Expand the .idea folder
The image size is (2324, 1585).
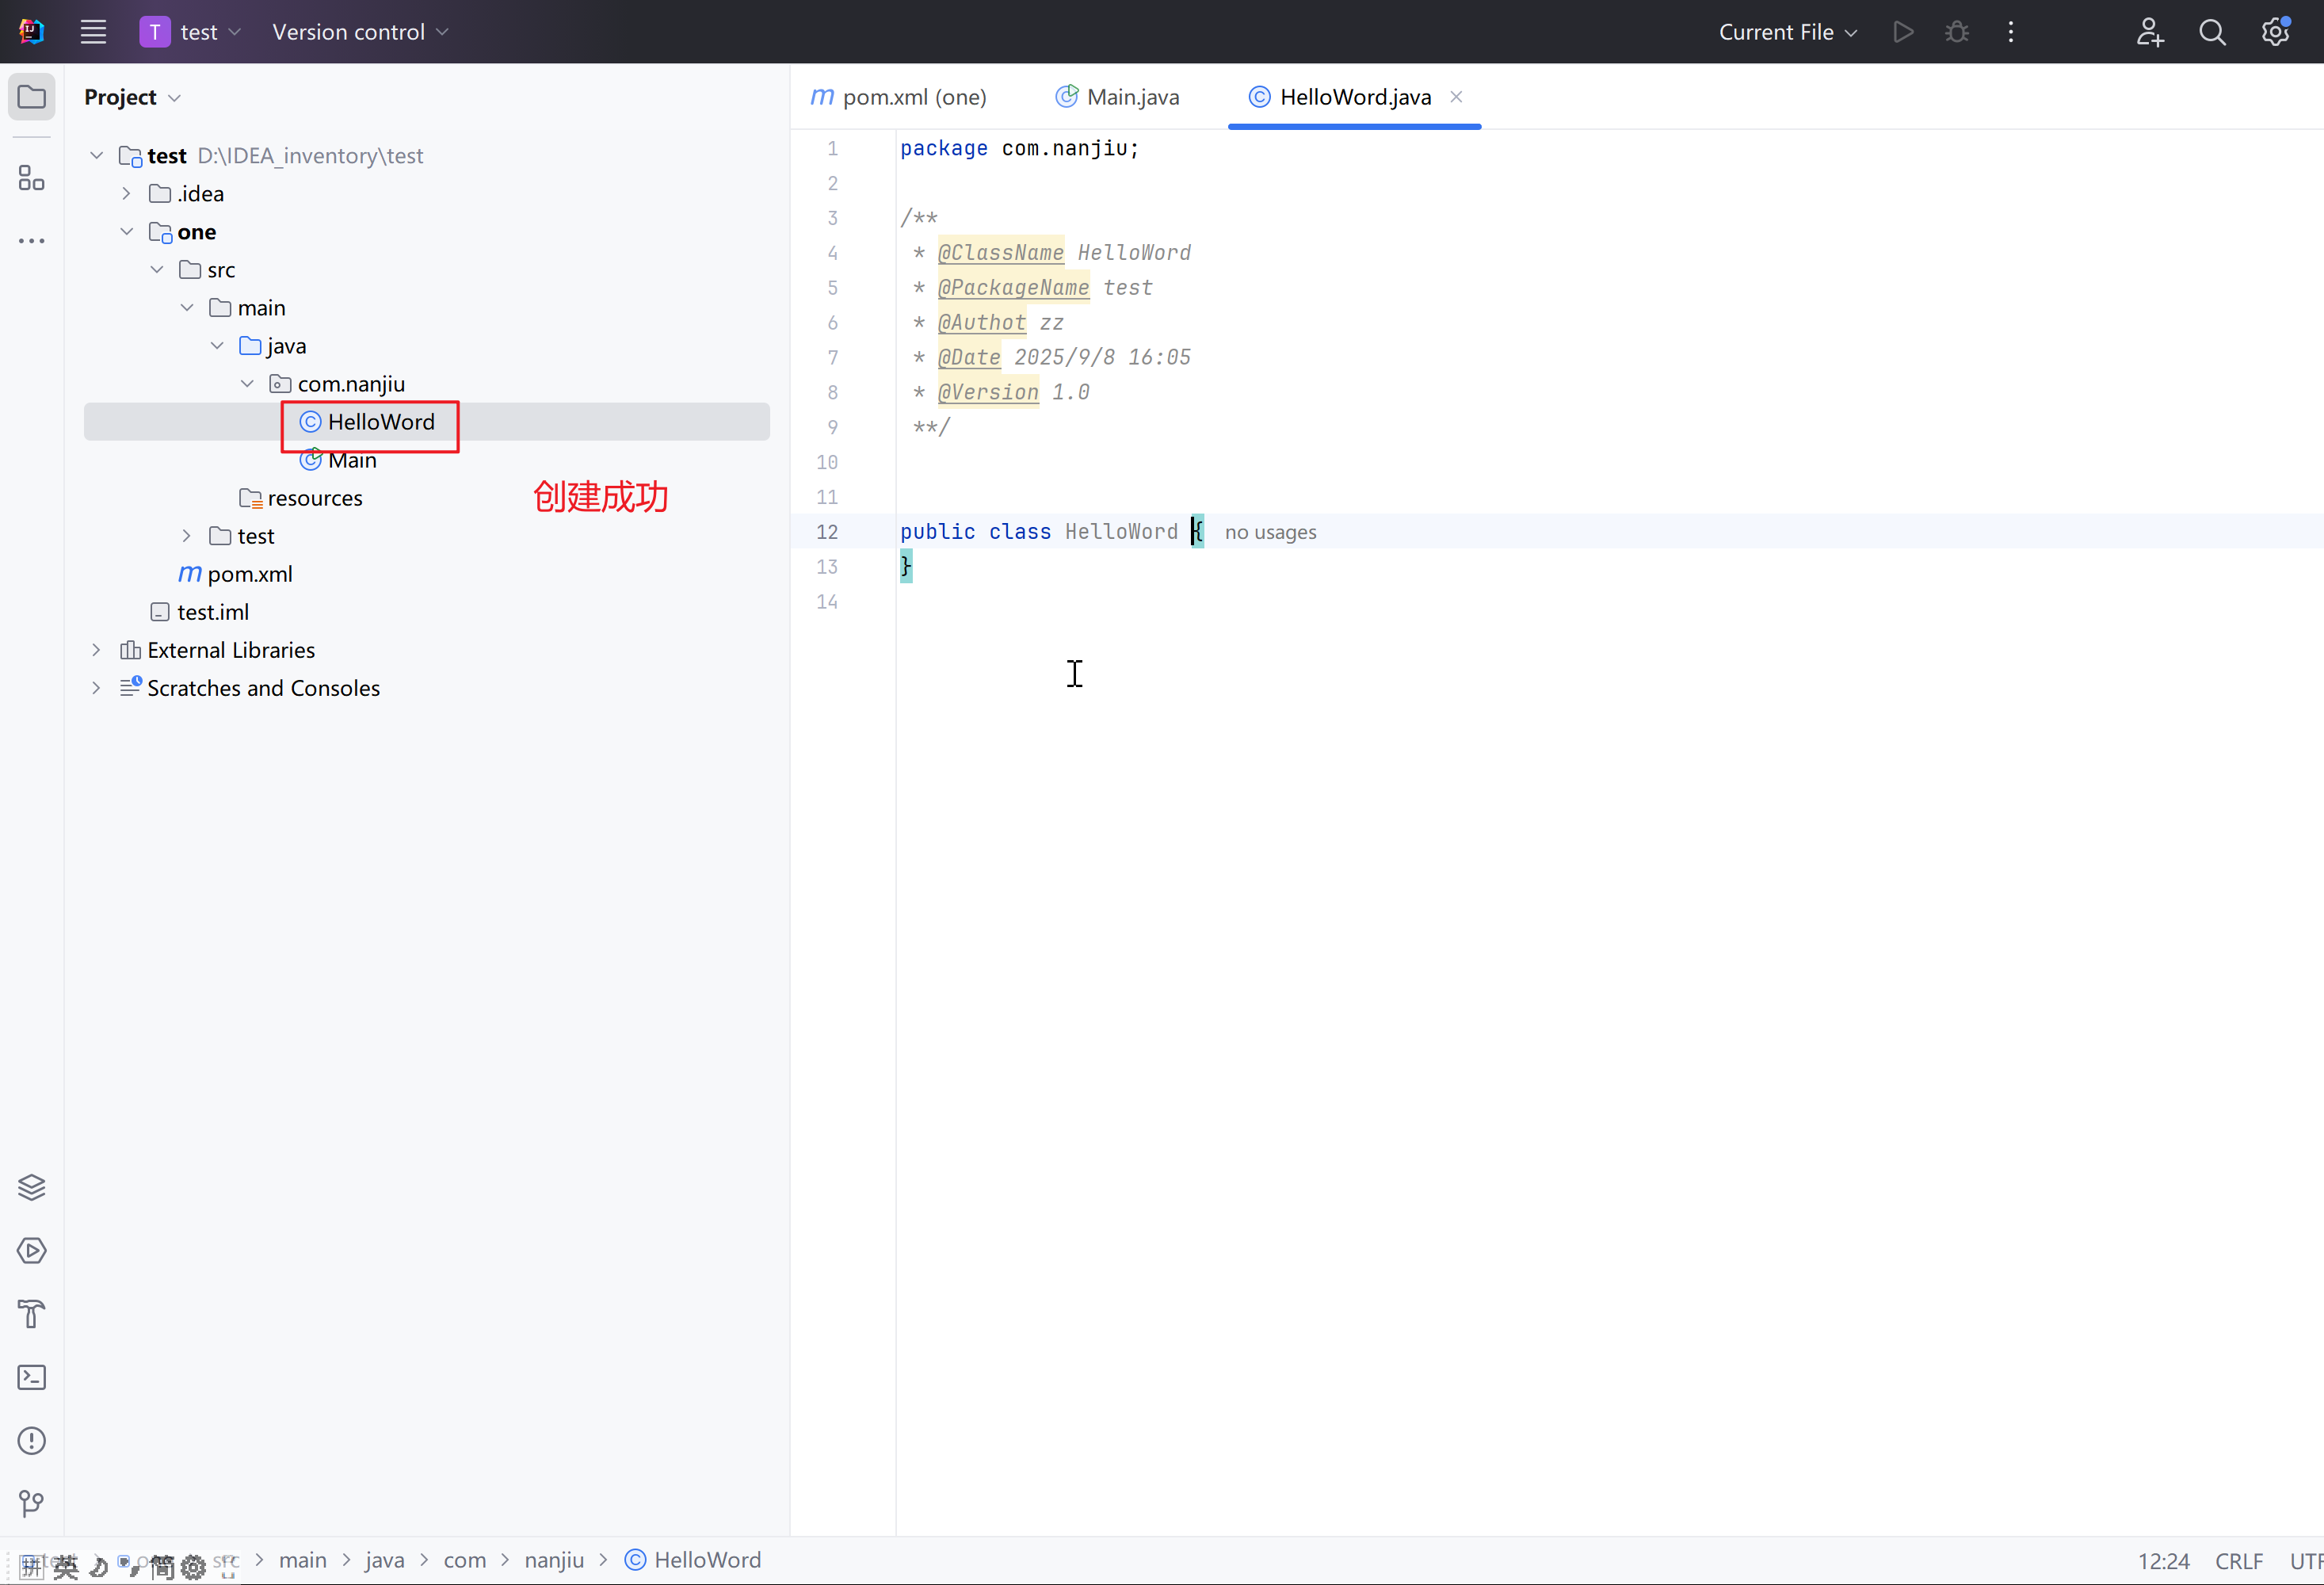click(x=127, y=194)
